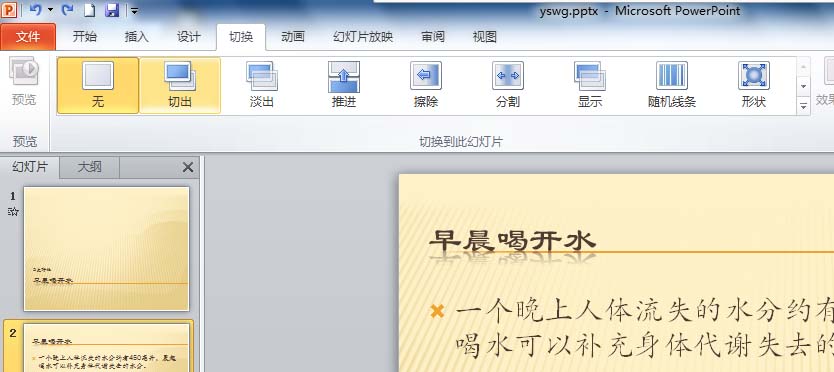Switch to the 开始 ribbon tab
Viewport: 834px width, 372px height.
tap(85, 37)
